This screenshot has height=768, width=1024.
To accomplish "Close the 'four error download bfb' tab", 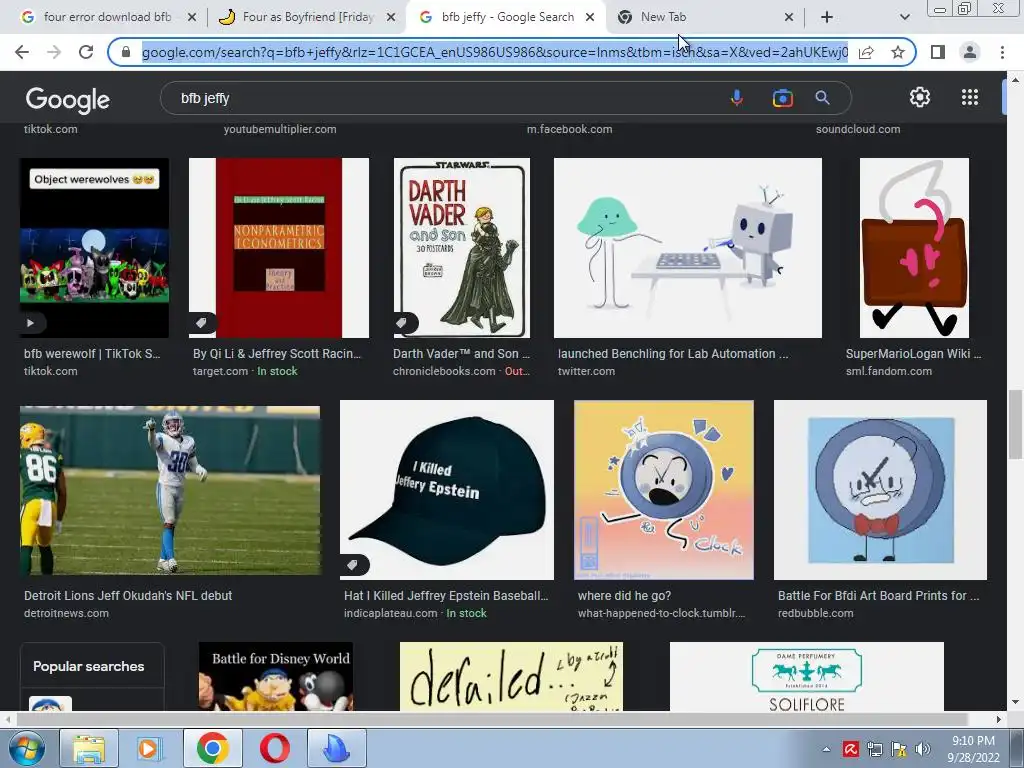I will point(192,17).
